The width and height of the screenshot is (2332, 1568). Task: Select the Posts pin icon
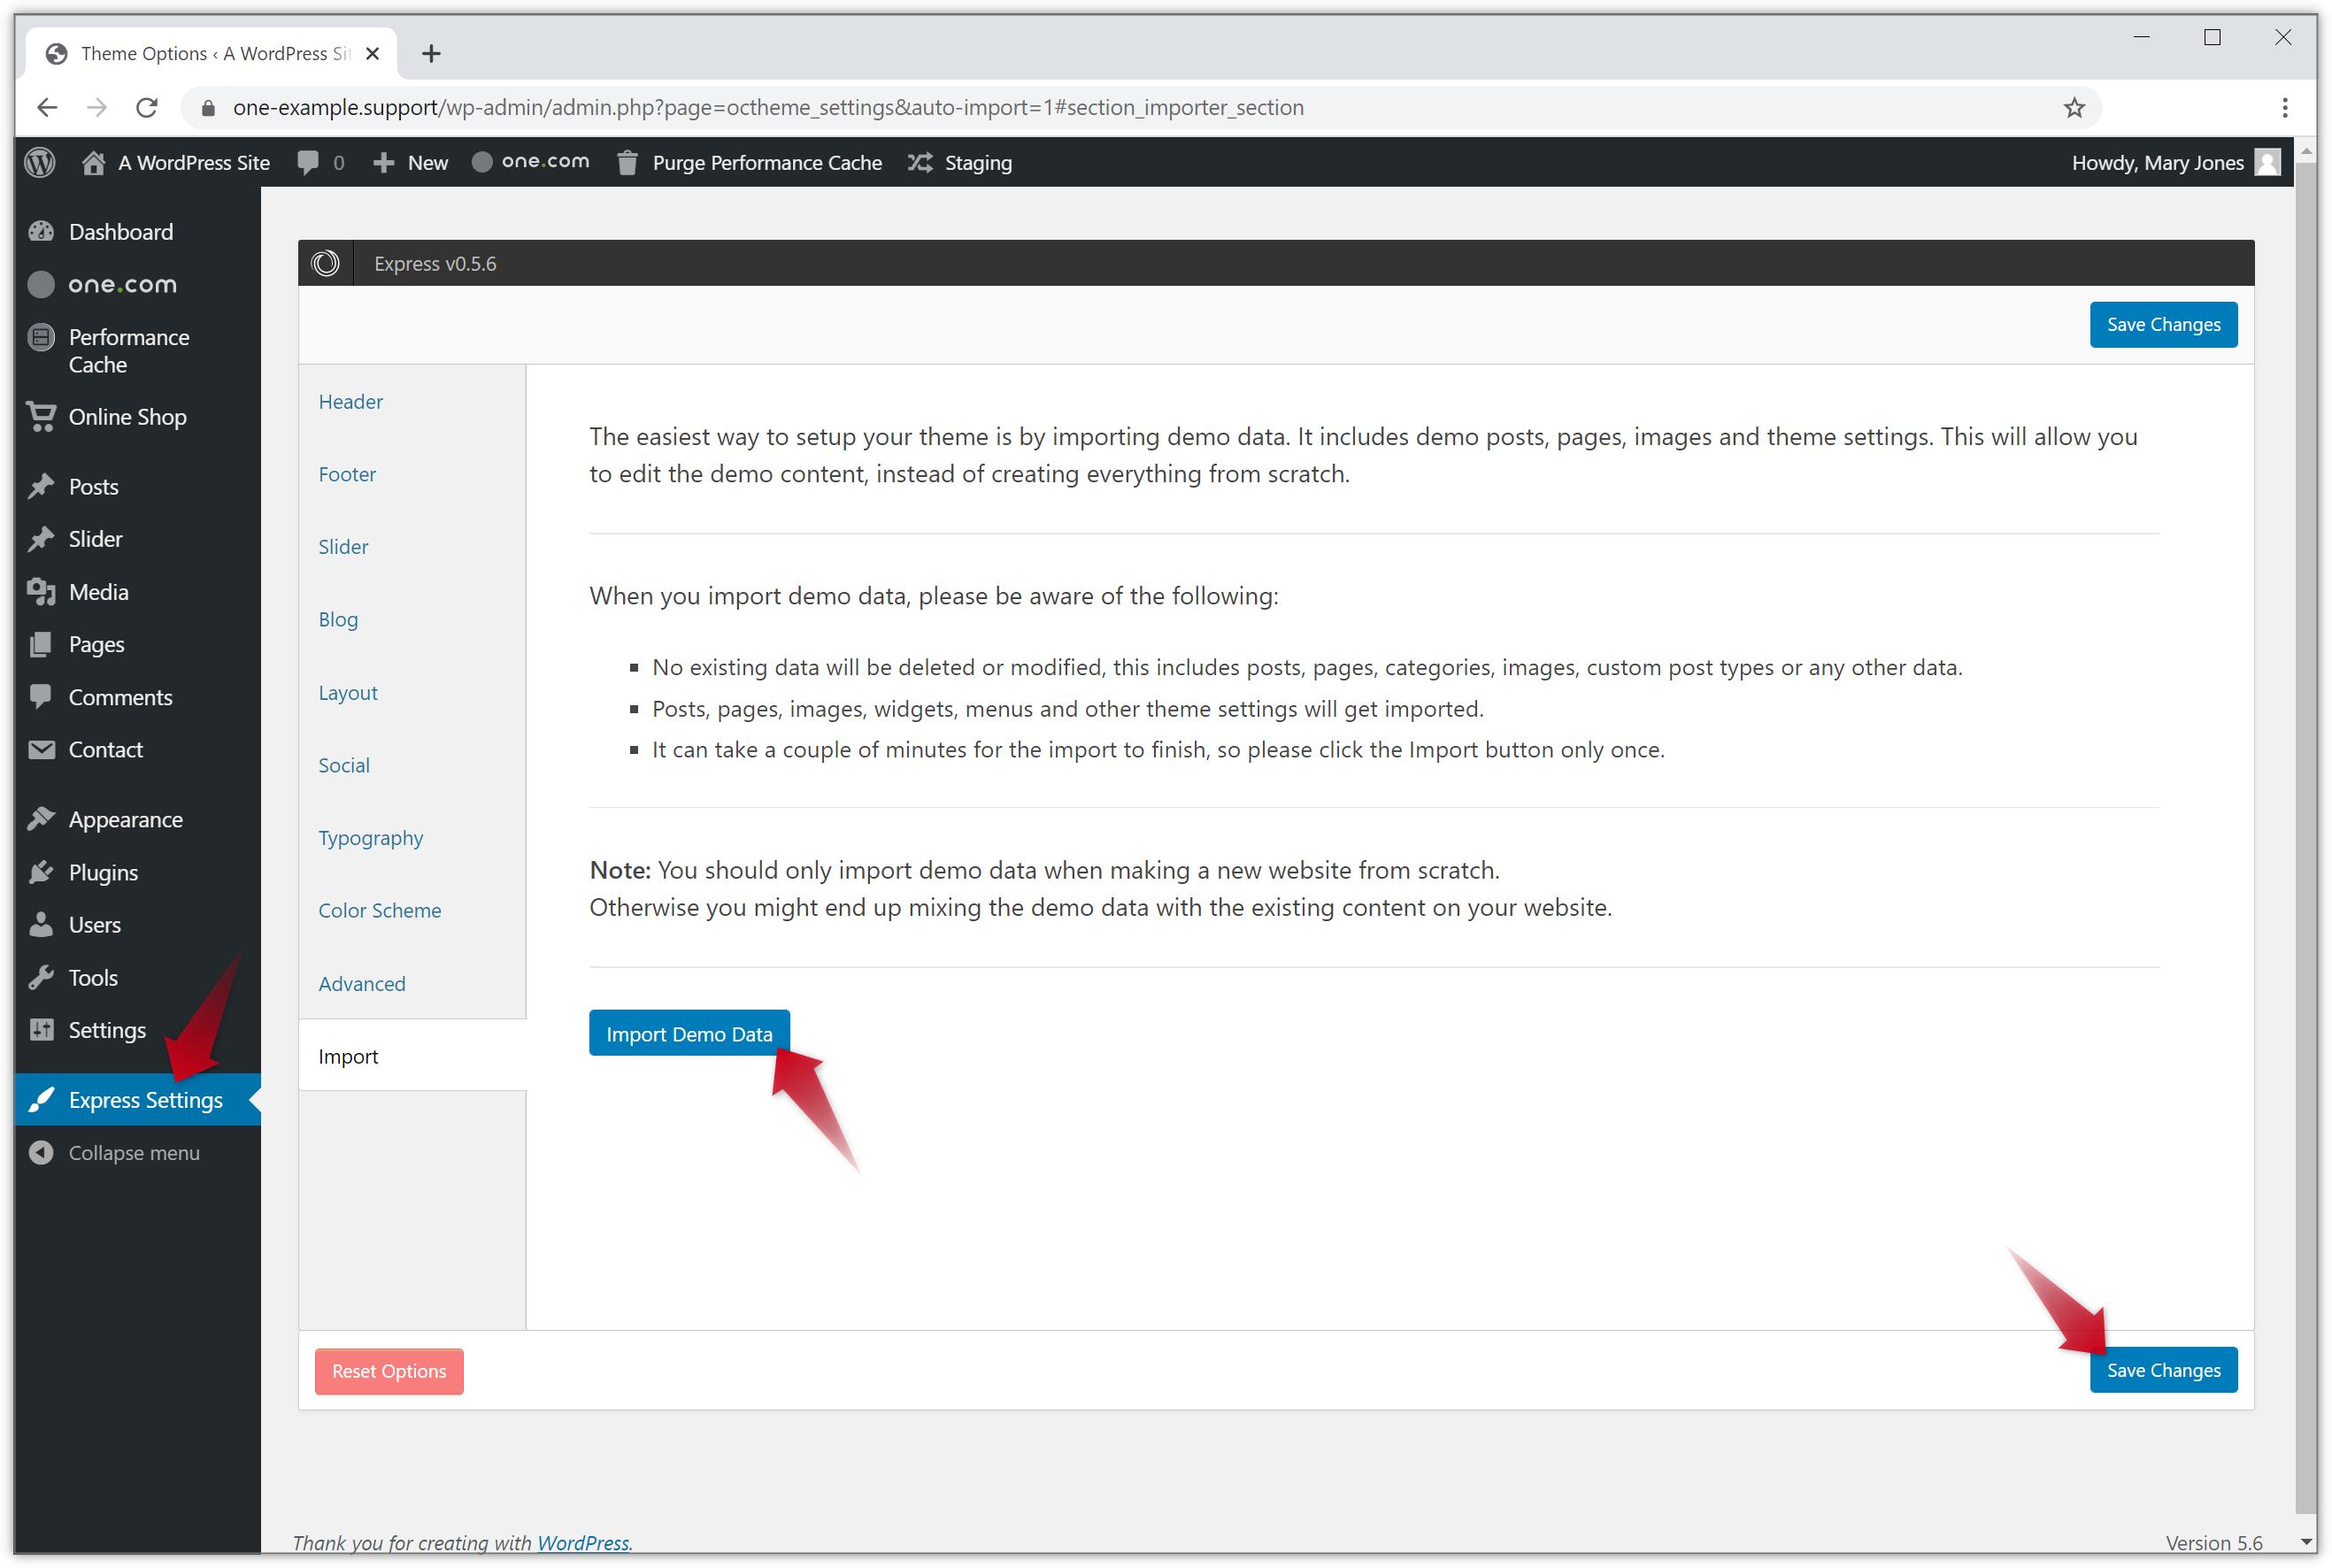pos(42,486)
